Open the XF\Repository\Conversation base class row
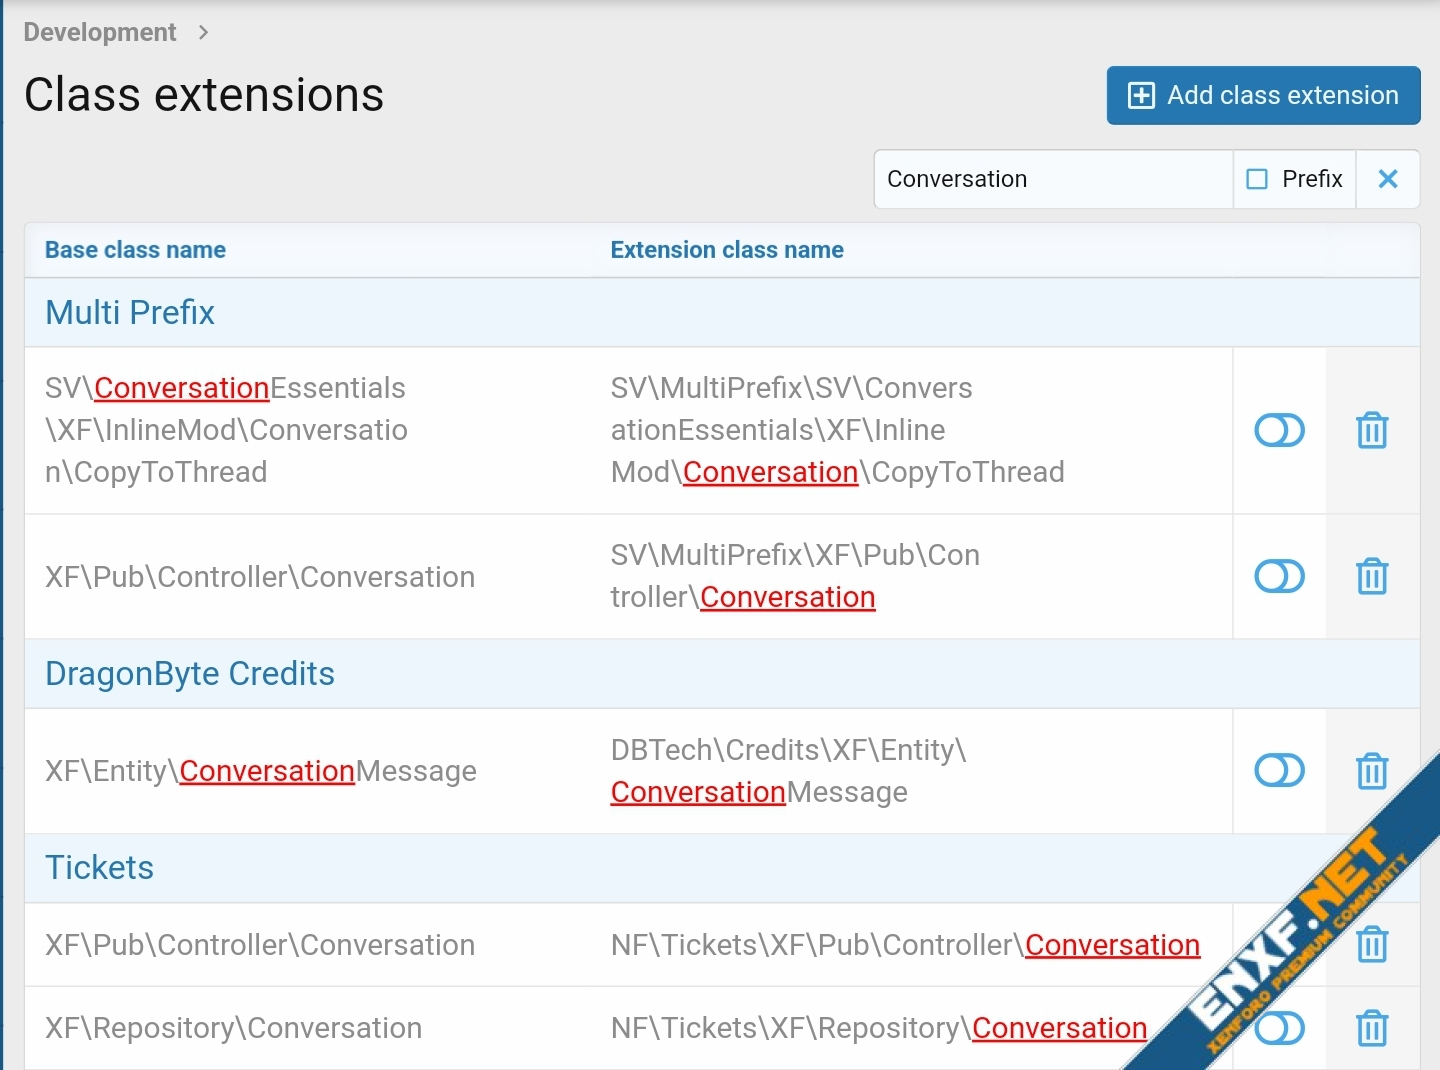Image resolution: width=1440 pixels, height=1070 pixels. pos(234,1028)
